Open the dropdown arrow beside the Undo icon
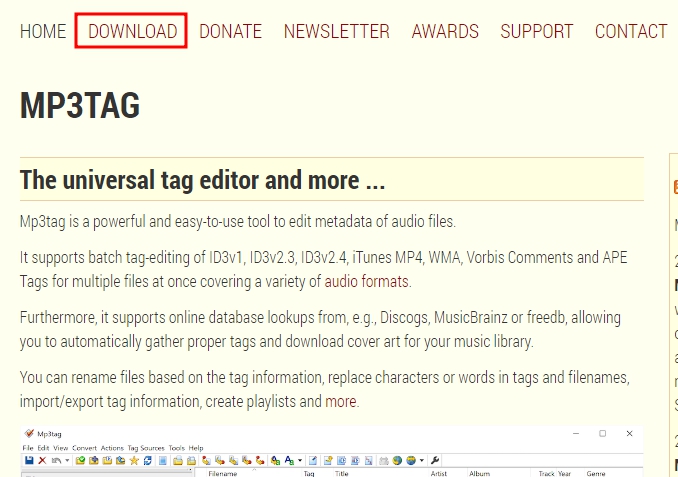The image size is (678, 477). [x=67, y=460]
